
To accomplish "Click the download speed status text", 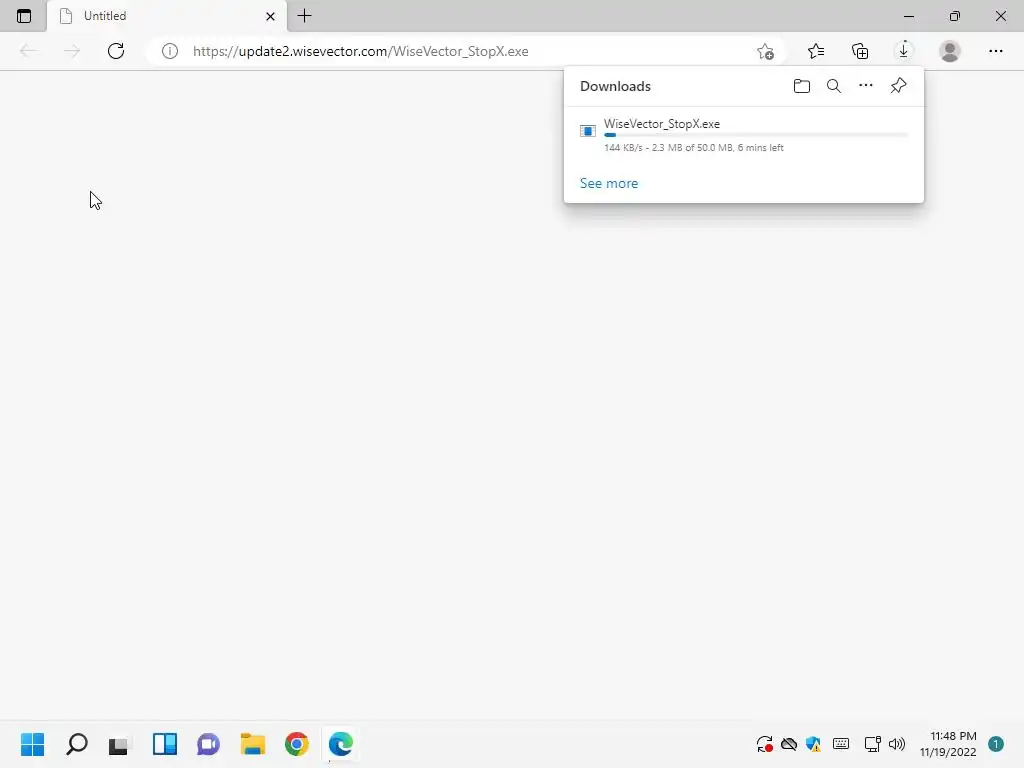I will tap(694, 148).
